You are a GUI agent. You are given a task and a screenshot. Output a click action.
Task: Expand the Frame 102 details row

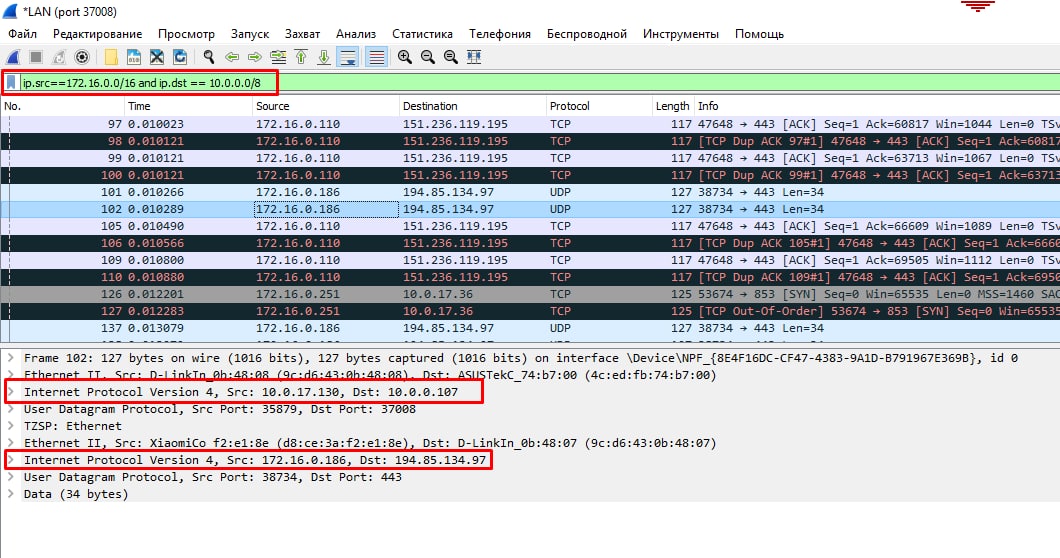tap(11, 358)
